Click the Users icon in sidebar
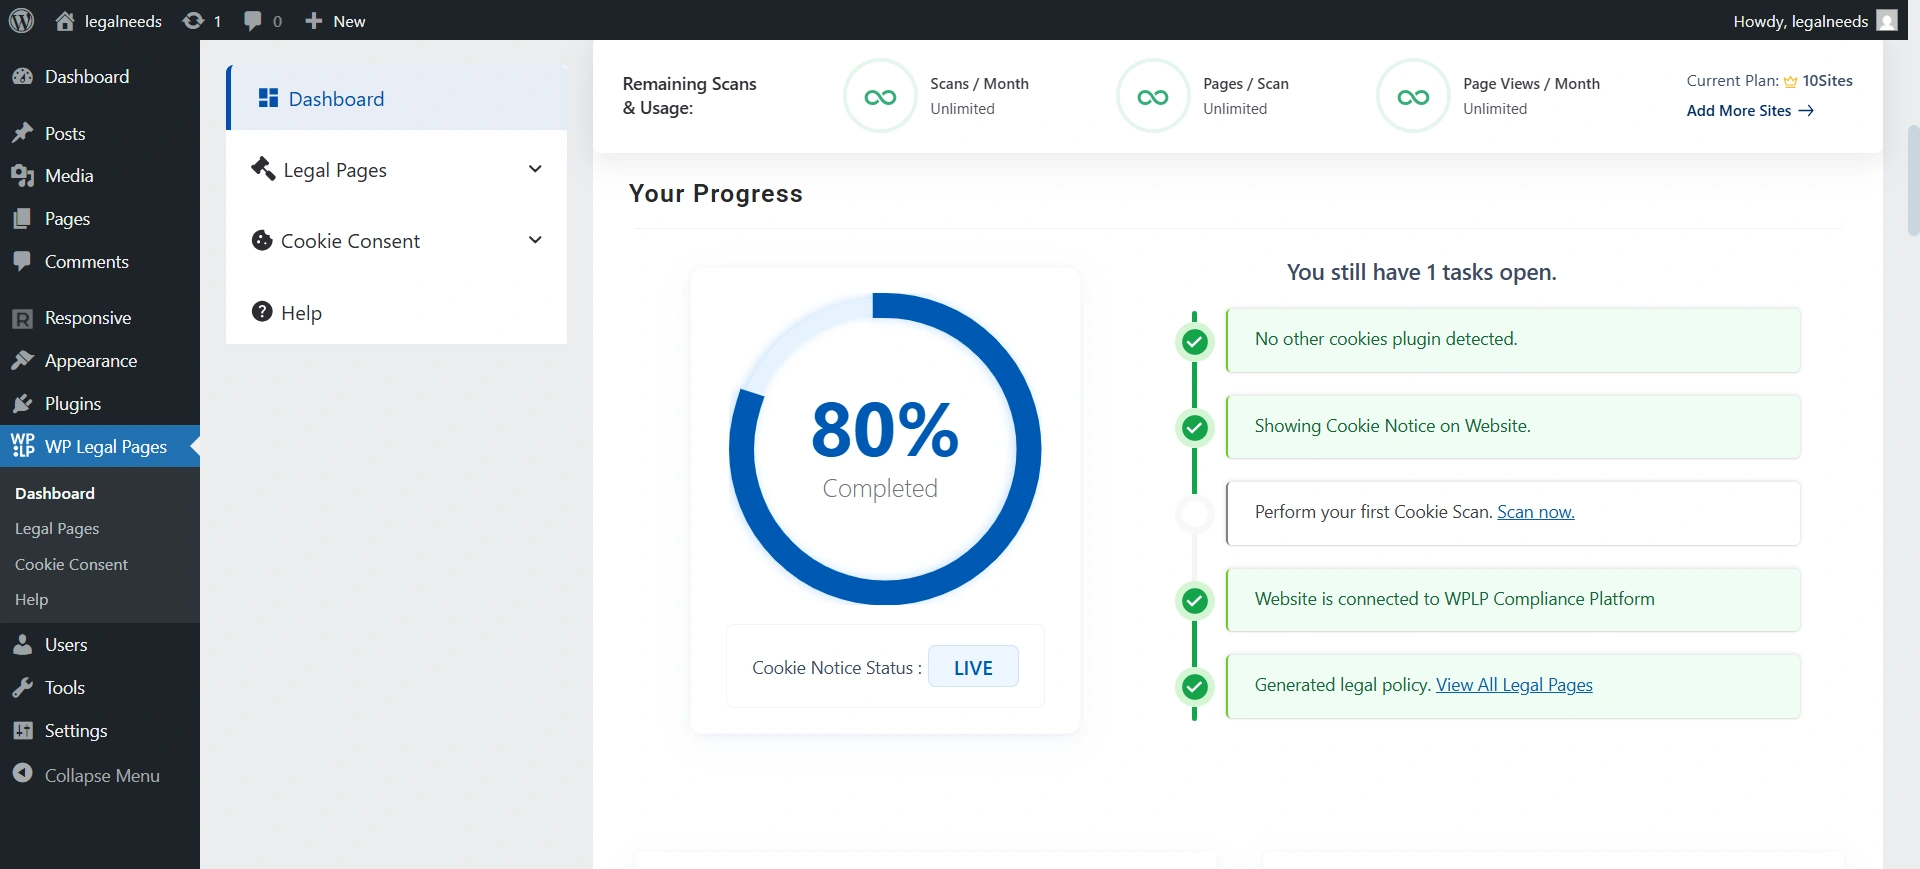The height and width of the screenshot is (869, 1920). point(22,645)
